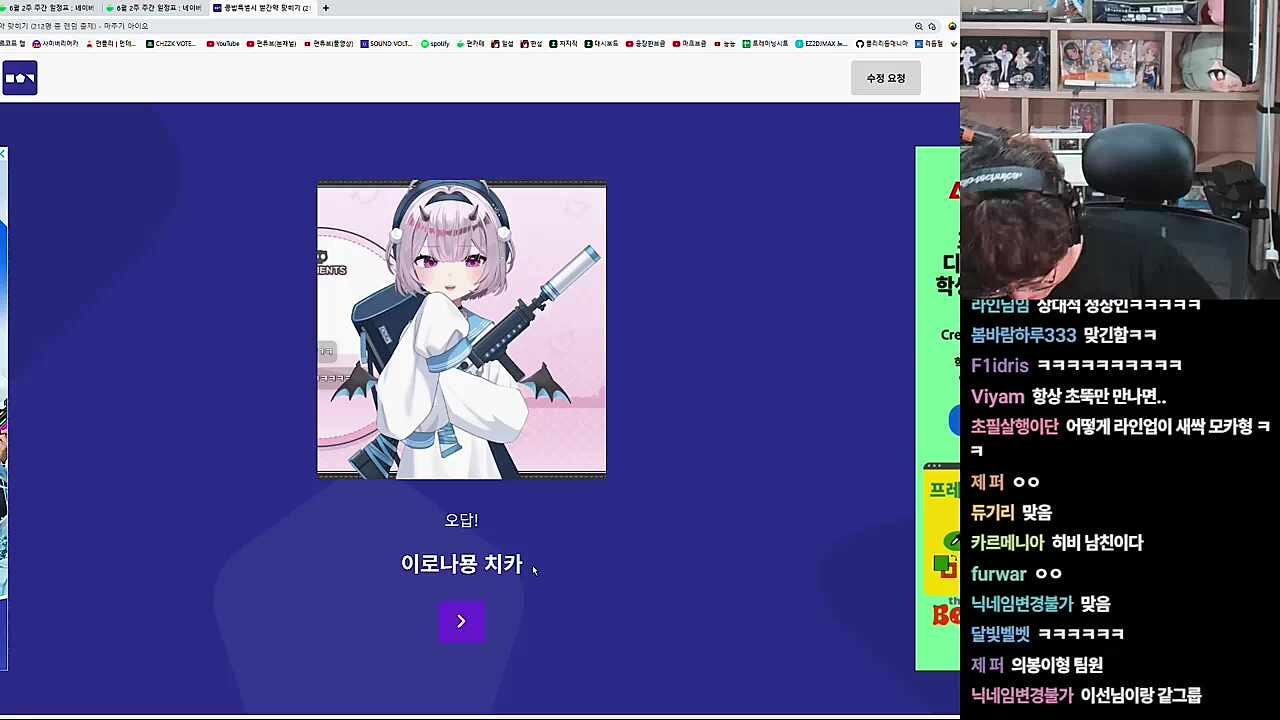Click chat username furwar
Viewport: 1280px width, 720px height.
(998, 574)
